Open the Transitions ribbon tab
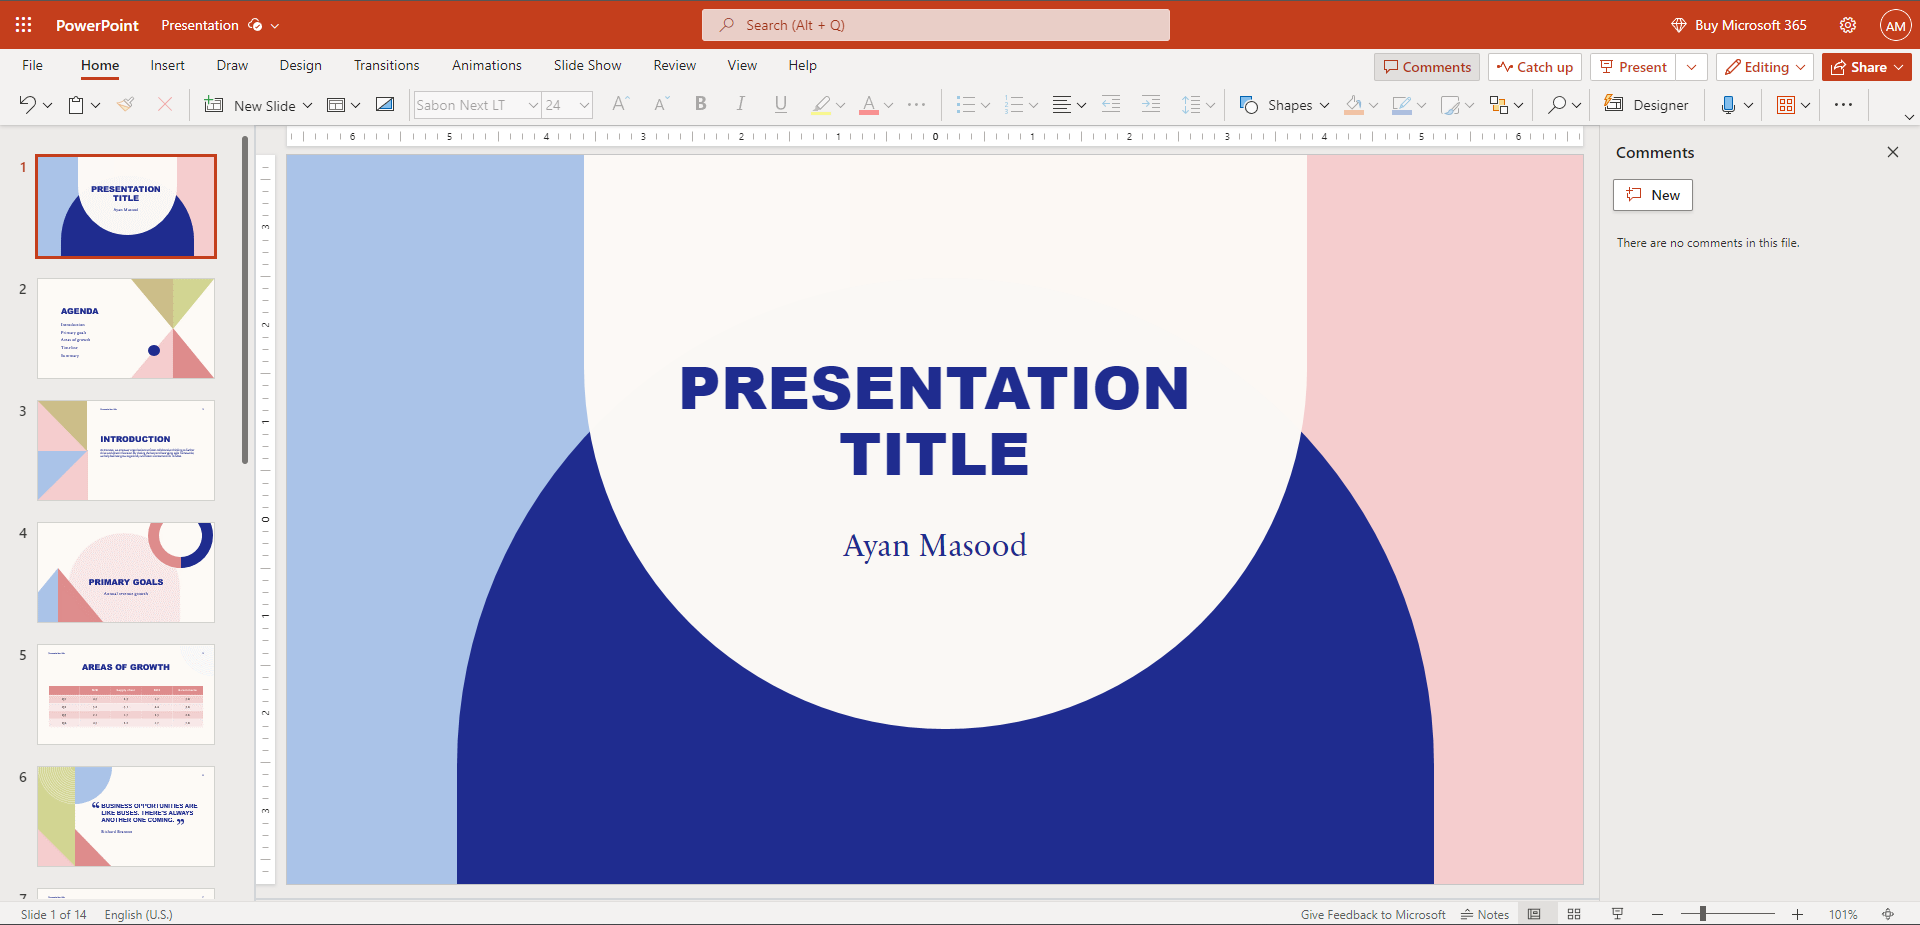 [386, 65]
